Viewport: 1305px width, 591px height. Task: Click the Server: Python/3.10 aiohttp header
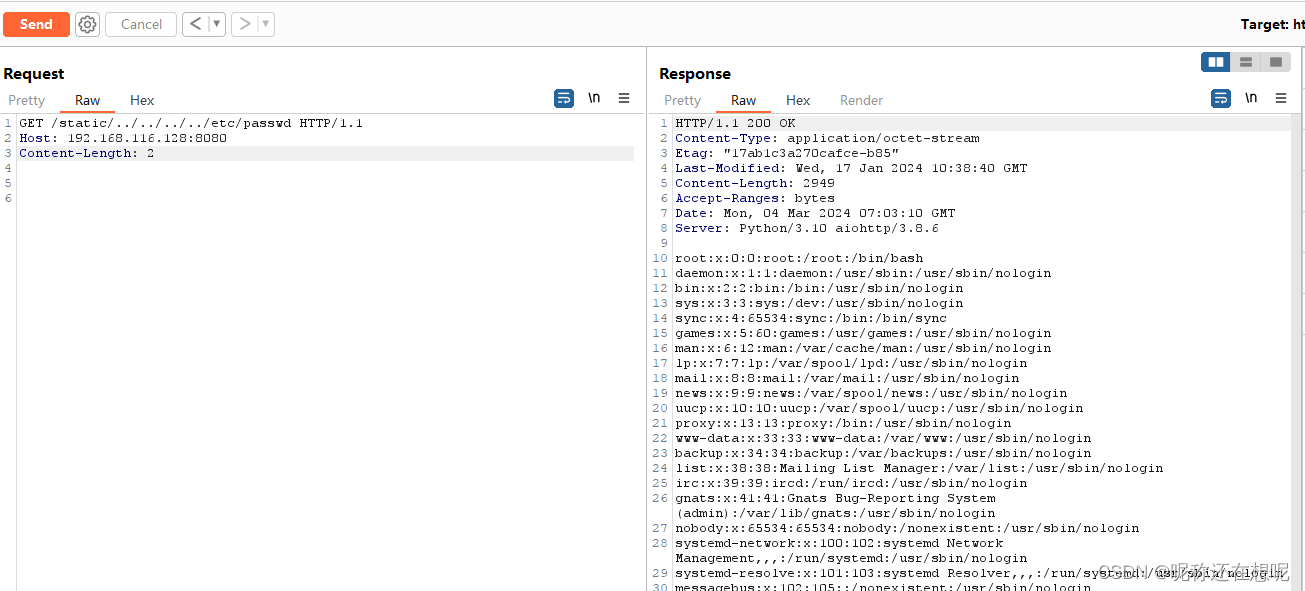coord(807,229)
